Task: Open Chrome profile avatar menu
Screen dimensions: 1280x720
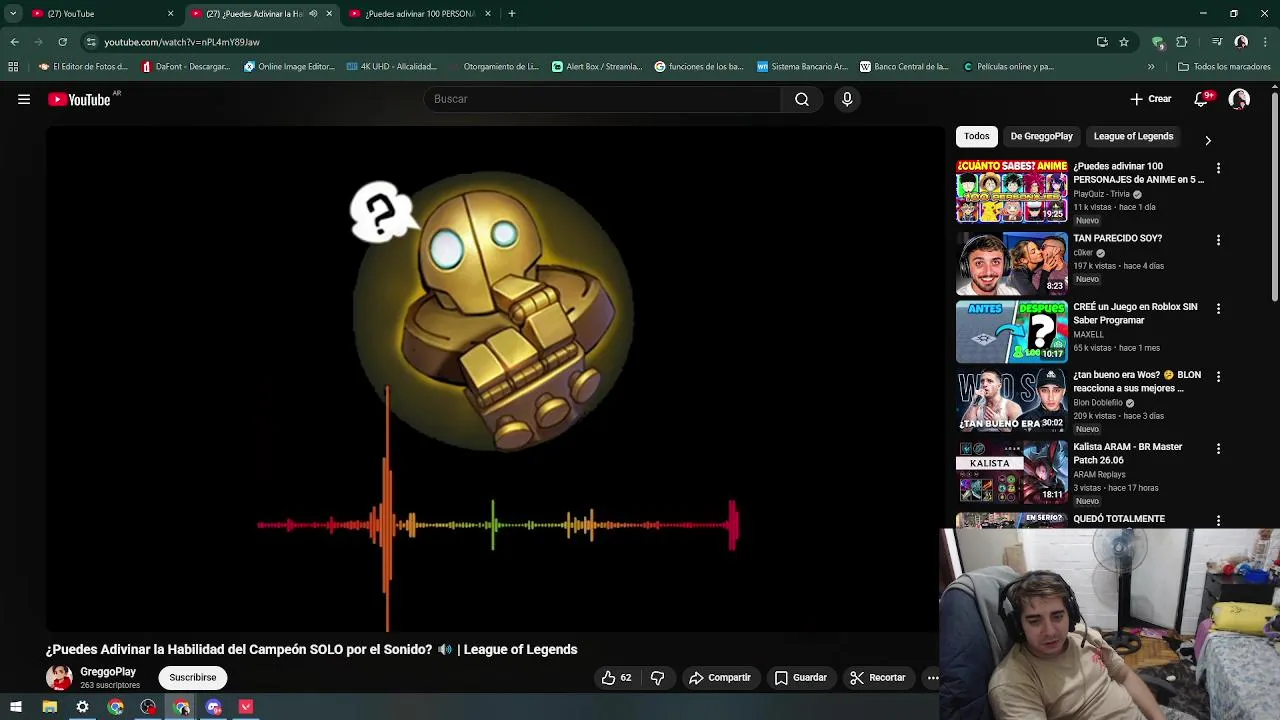Action: [x=1241, y=42]
